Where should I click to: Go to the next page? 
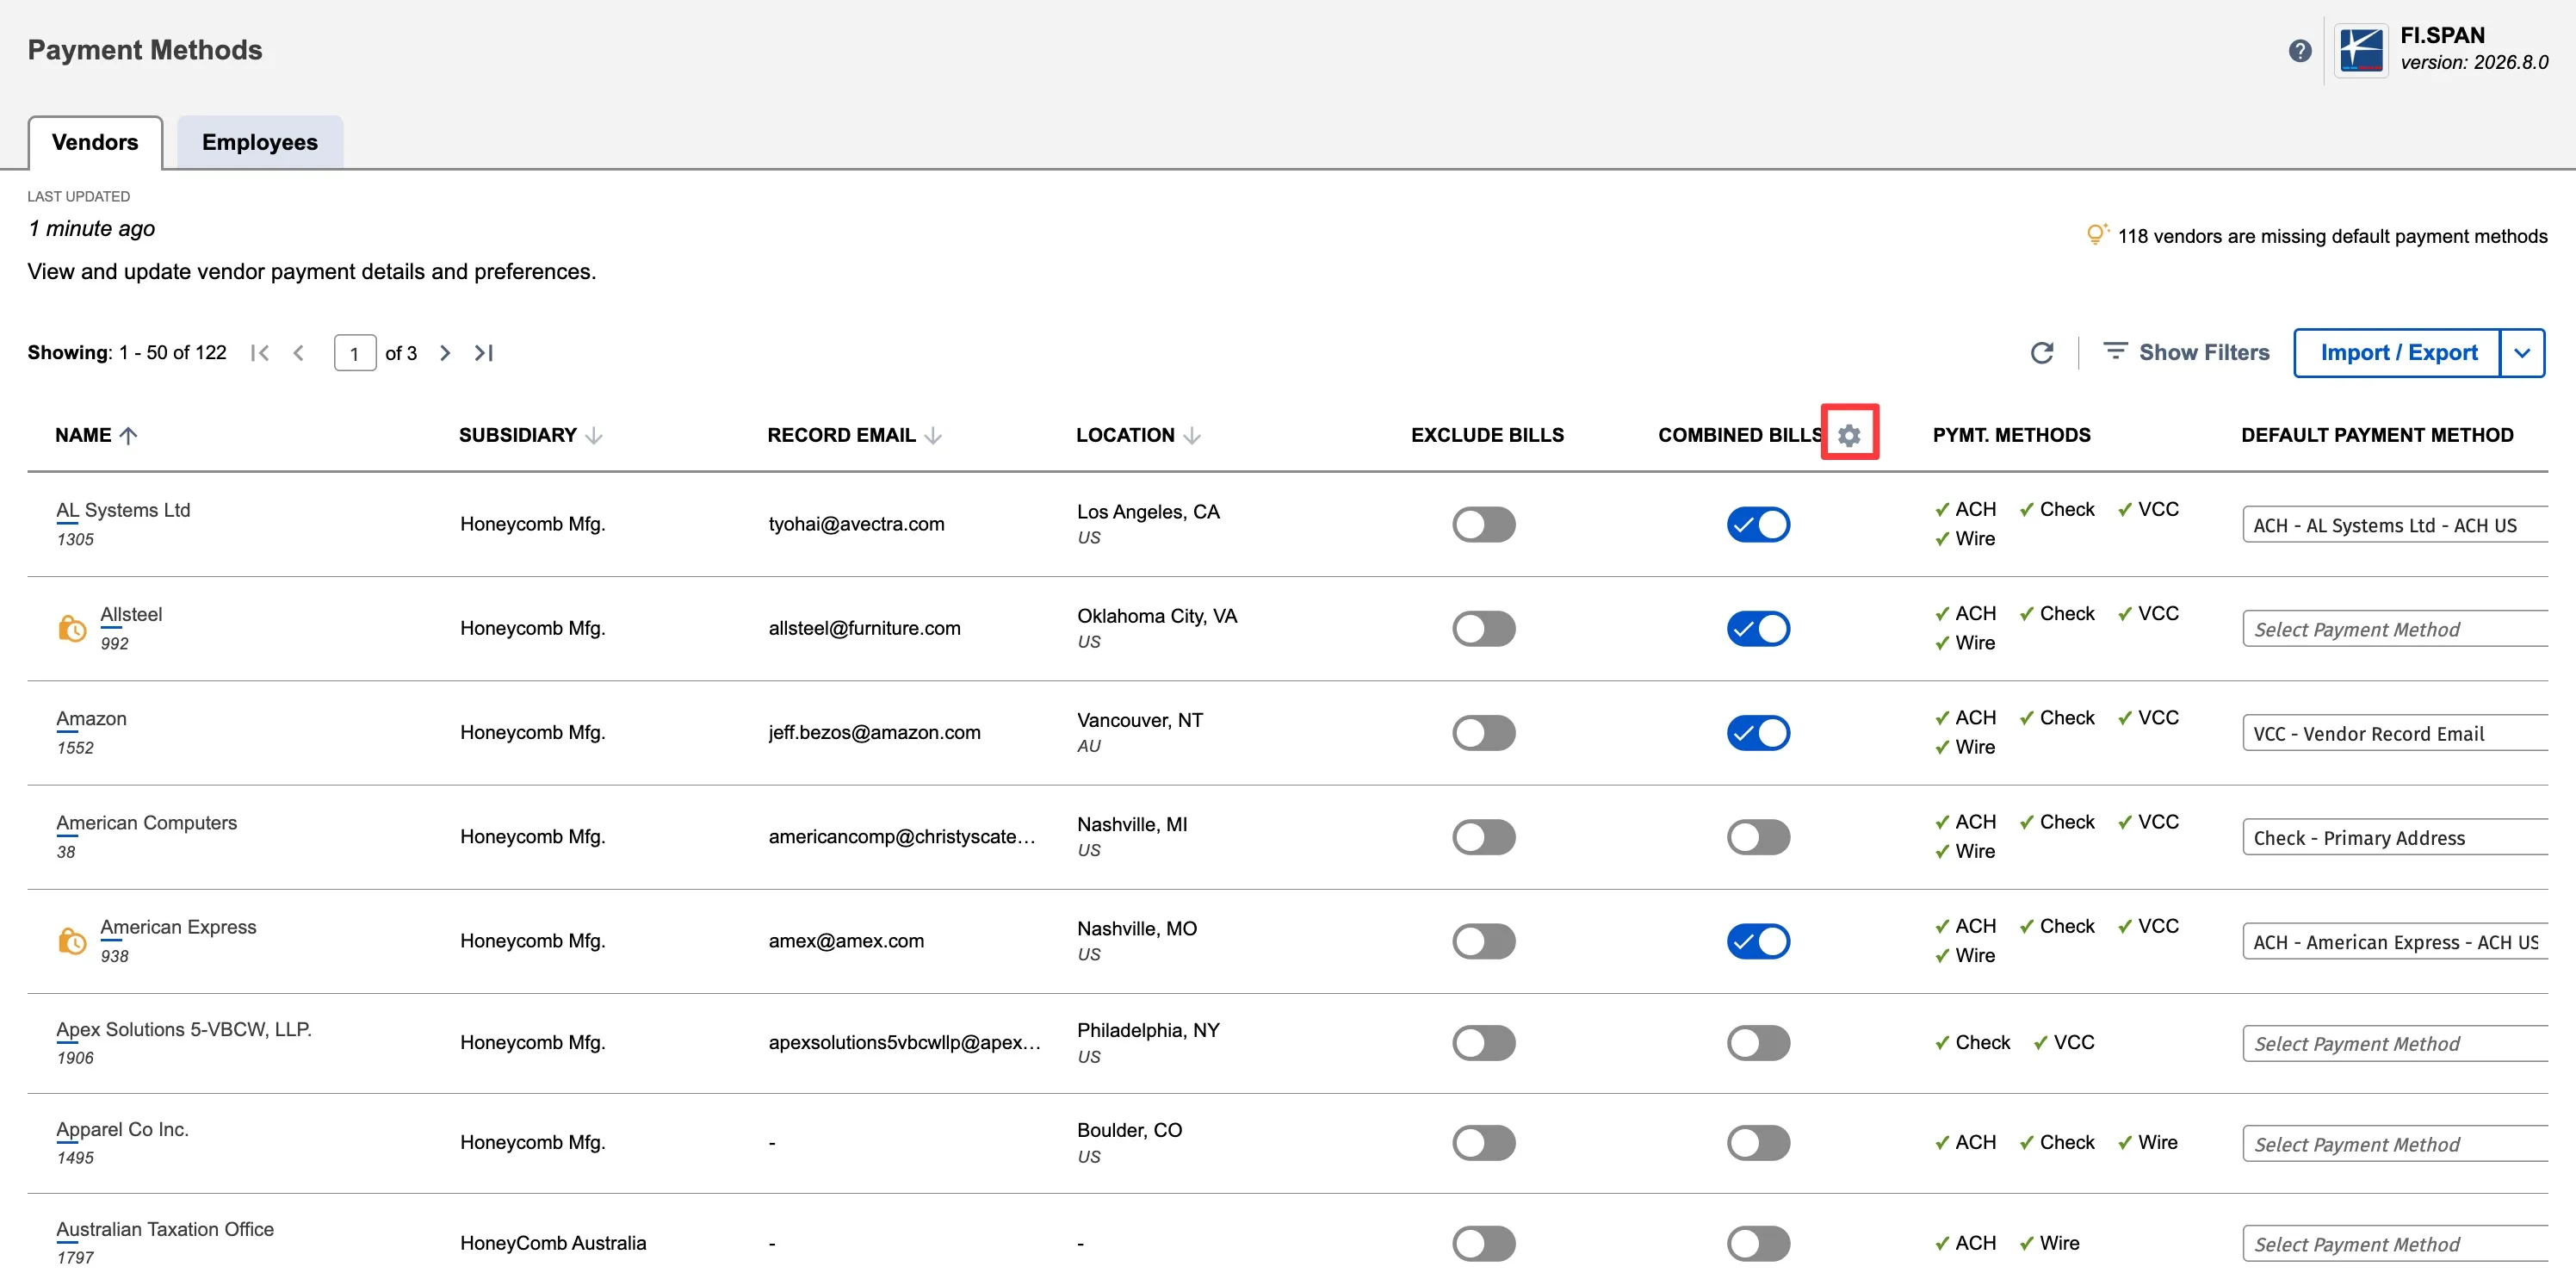click(x=445, y=353)
